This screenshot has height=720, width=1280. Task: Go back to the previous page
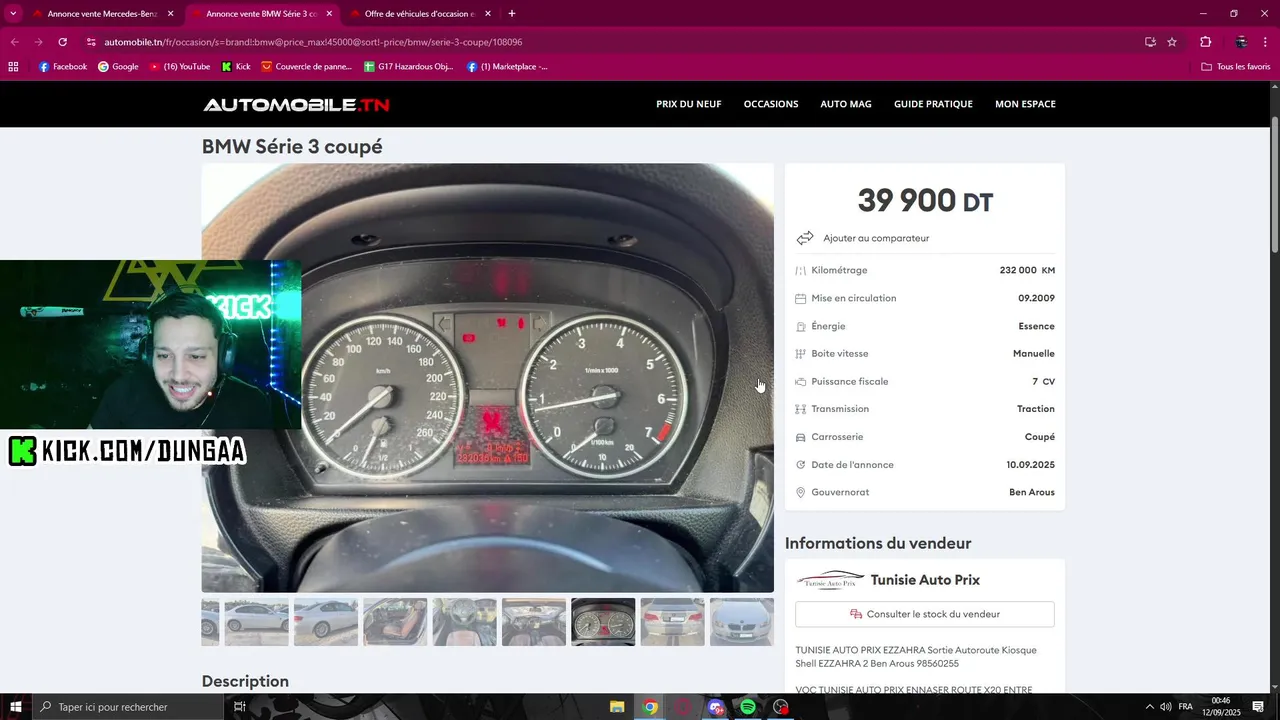(14, 42)
